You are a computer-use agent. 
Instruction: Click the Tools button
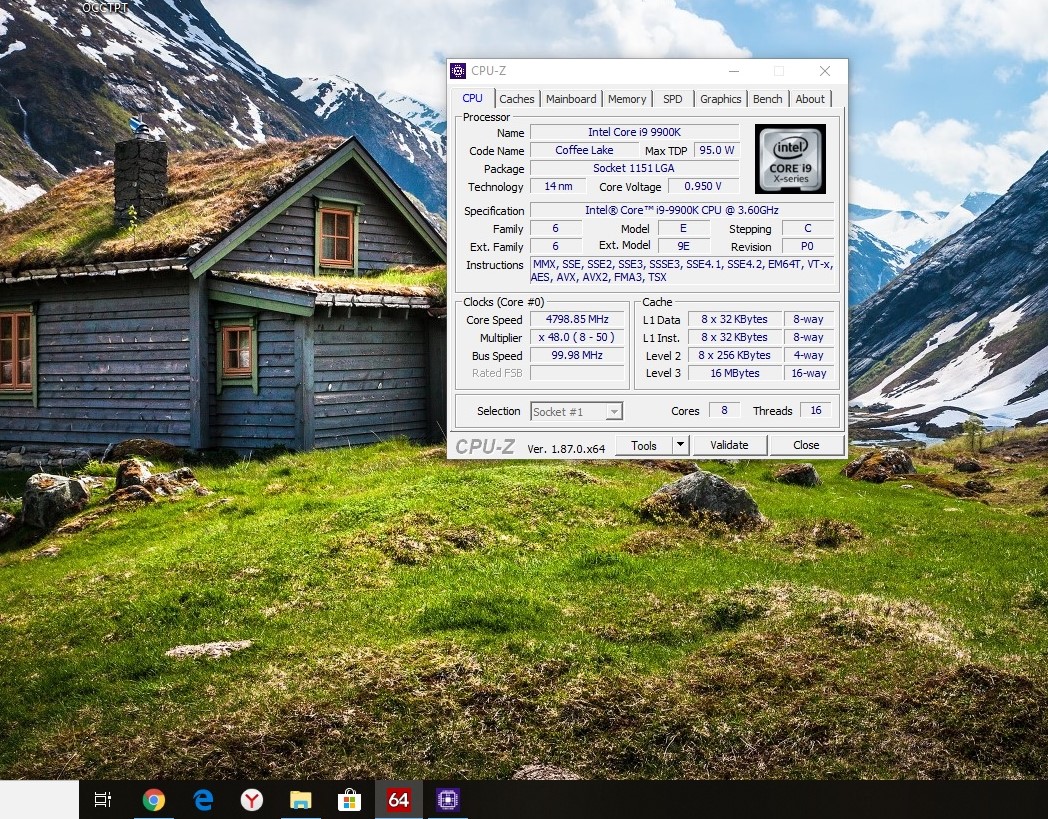coord(643,445)
